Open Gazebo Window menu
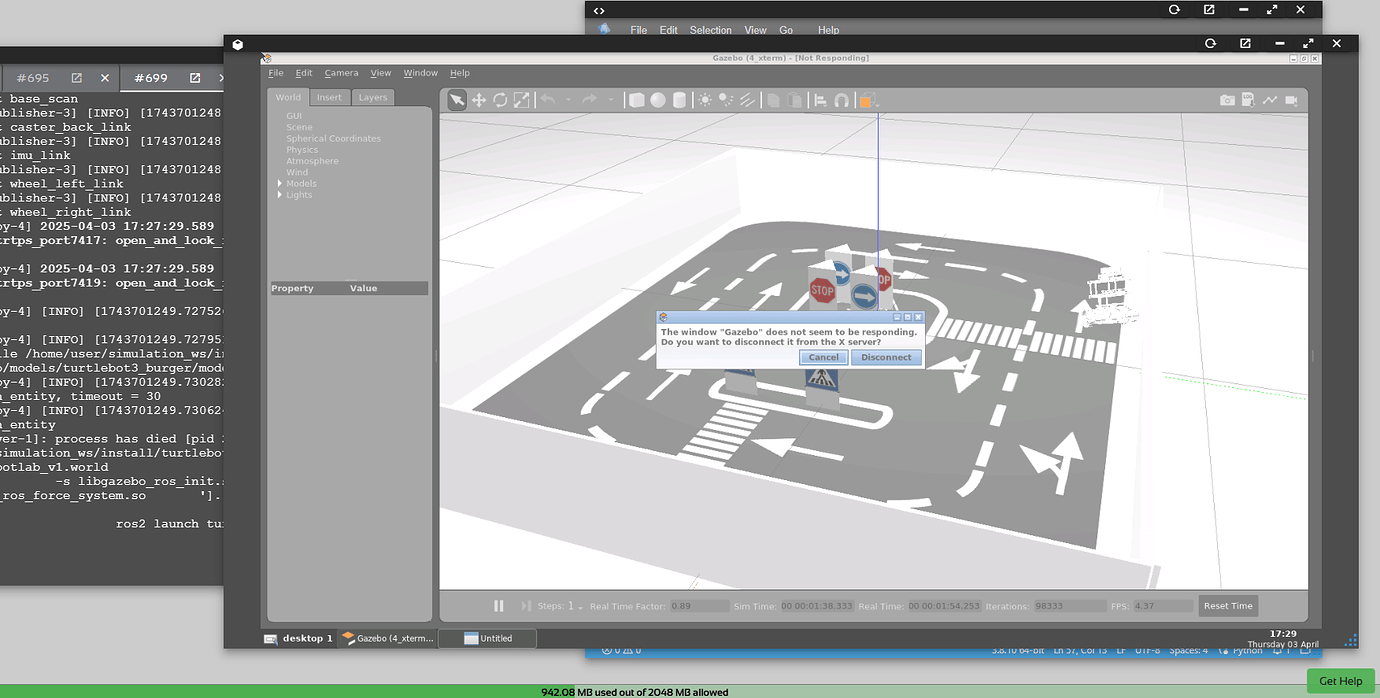 tap(421, 73)
